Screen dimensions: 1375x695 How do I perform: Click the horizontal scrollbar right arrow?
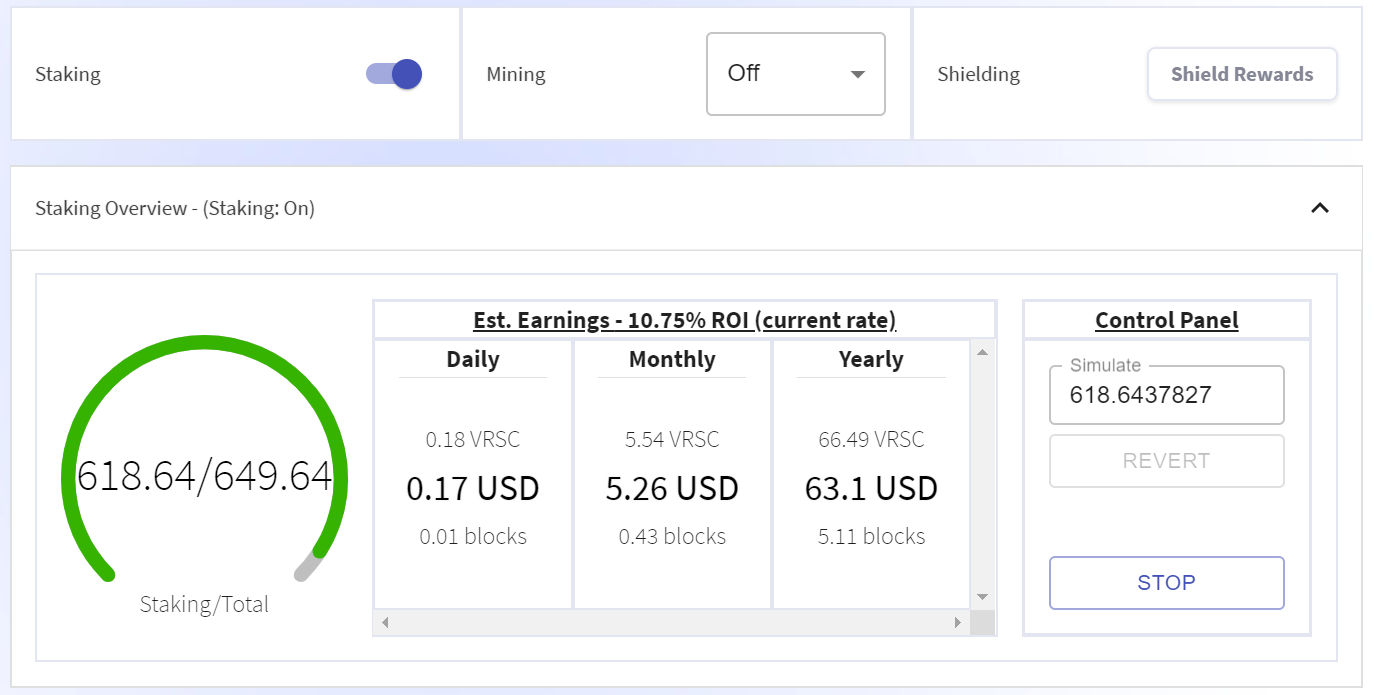click(957, 623)
